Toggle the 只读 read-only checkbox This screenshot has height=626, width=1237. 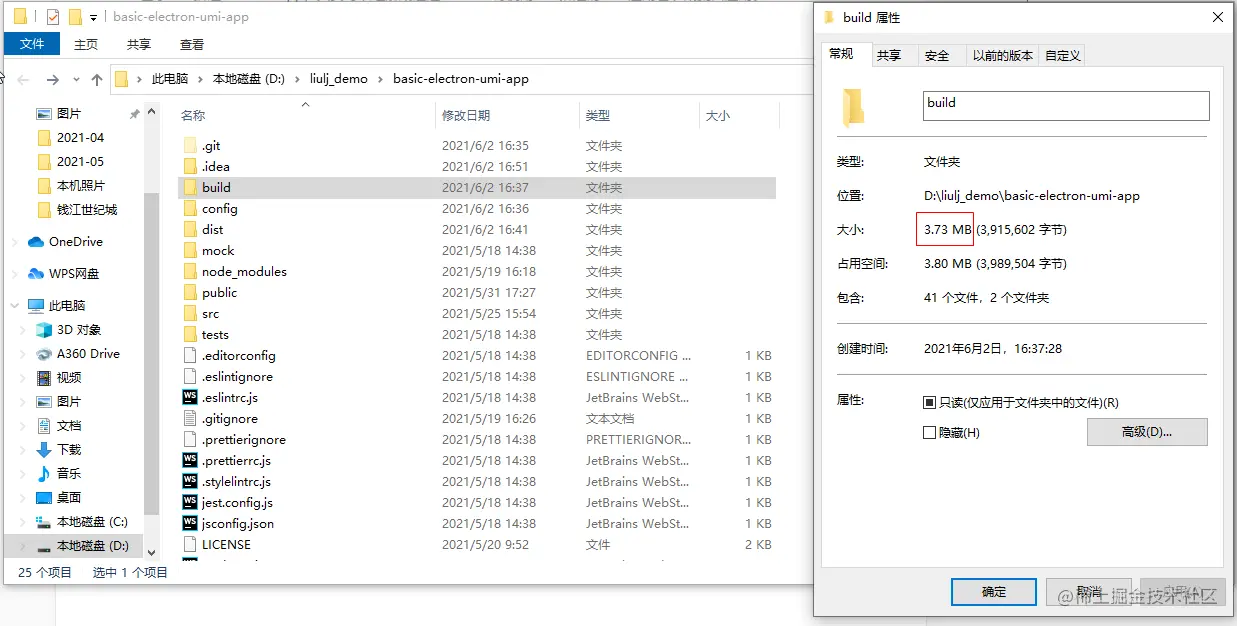coord(929,403)
